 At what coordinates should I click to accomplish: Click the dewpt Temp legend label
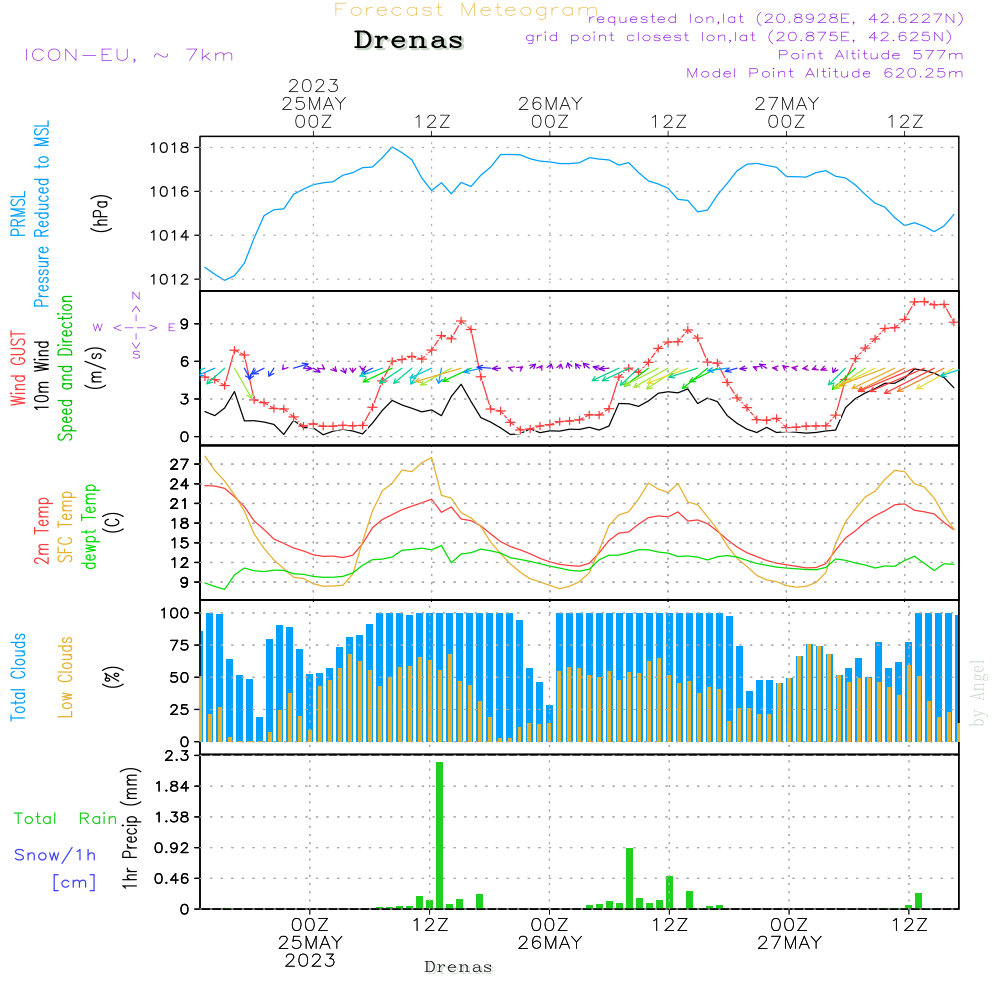[89, 526]
